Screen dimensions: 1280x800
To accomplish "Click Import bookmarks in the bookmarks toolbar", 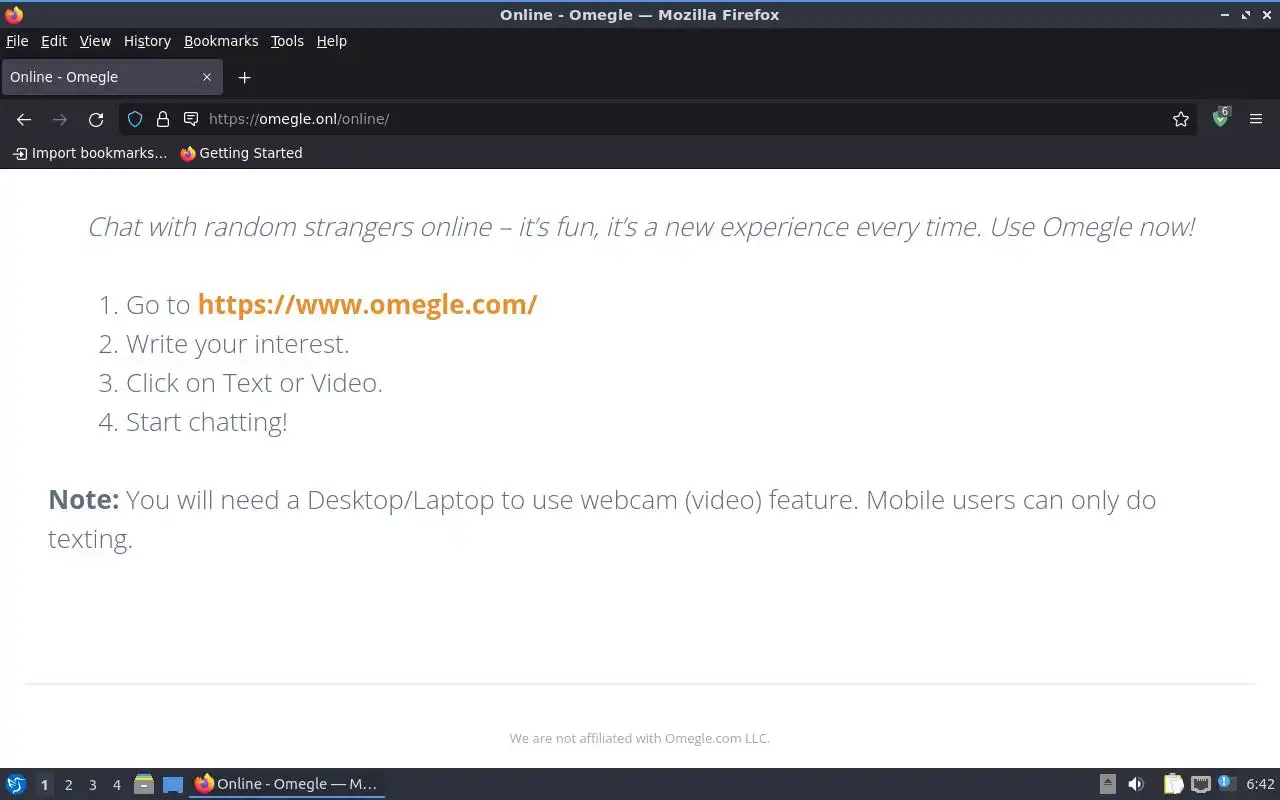I will [x=90, y=153].
